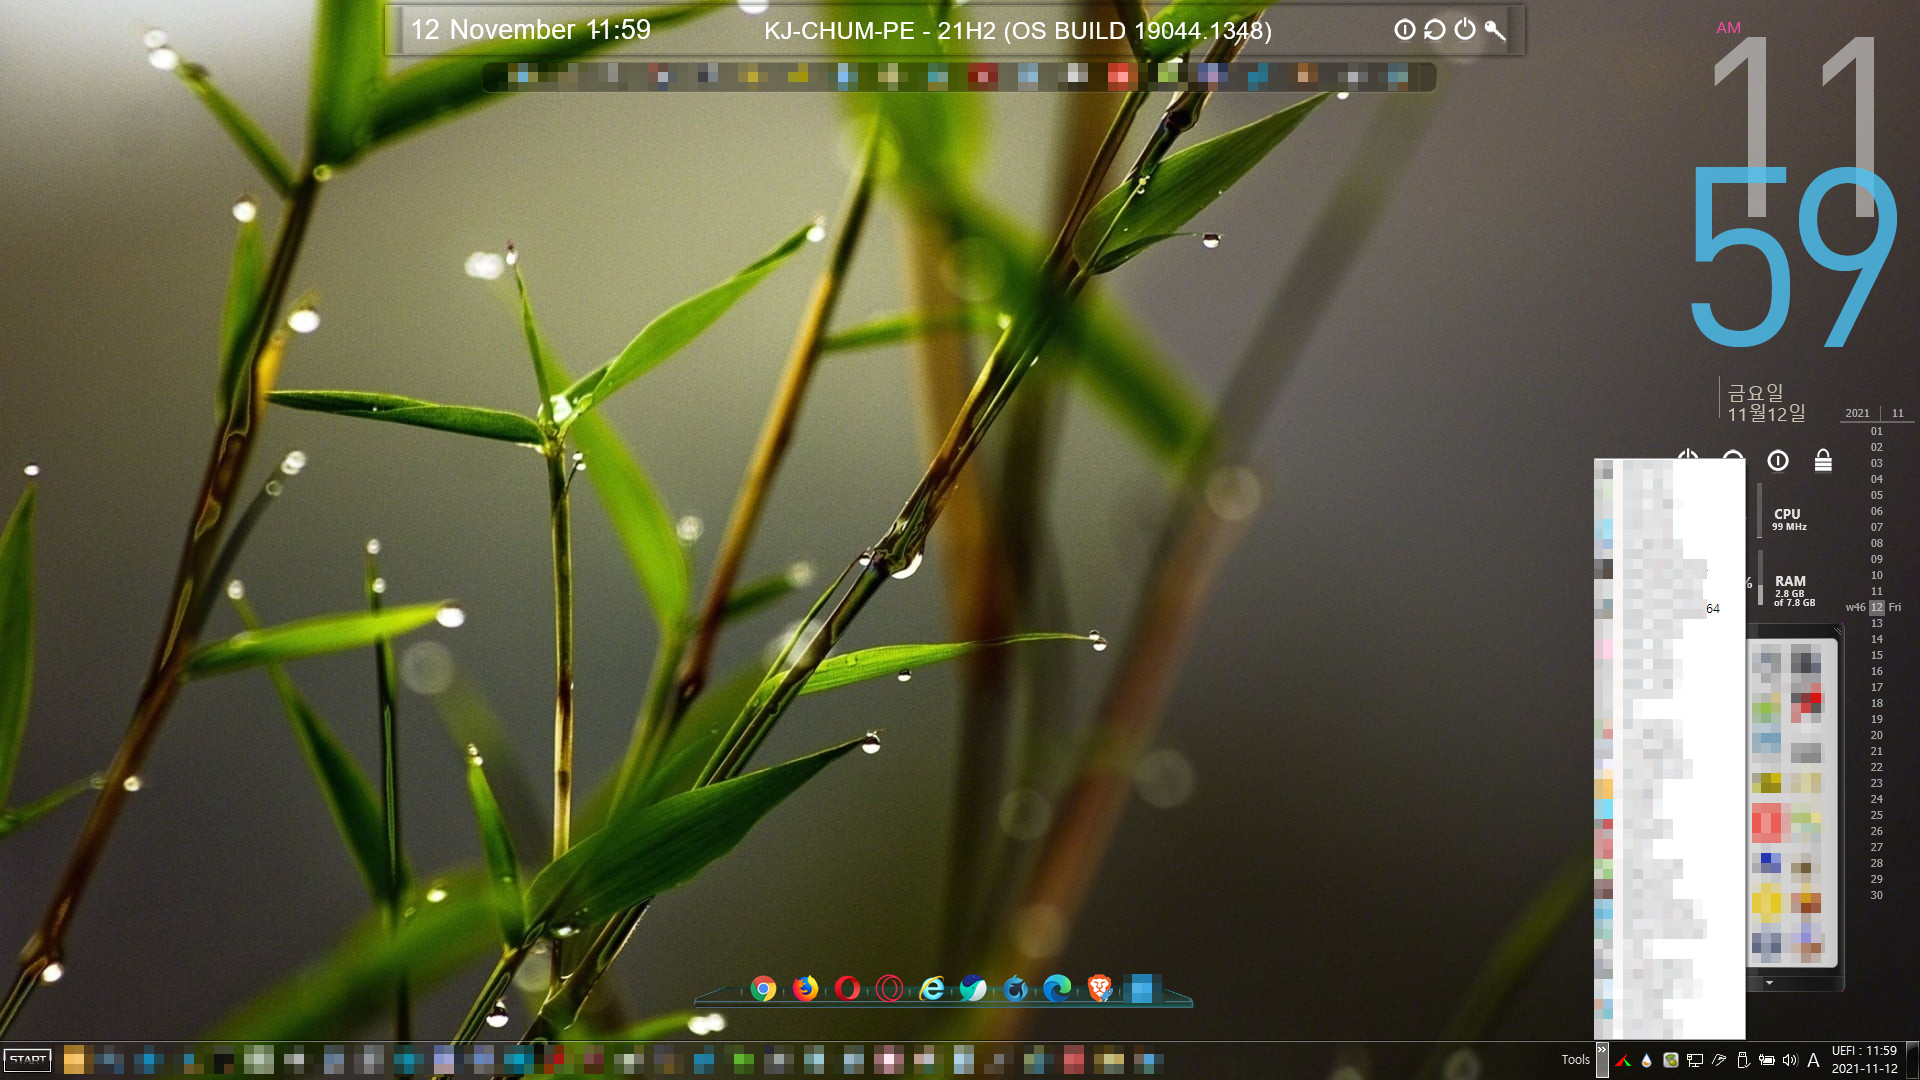Toggle the input language A indicator

point(1813,1060)
